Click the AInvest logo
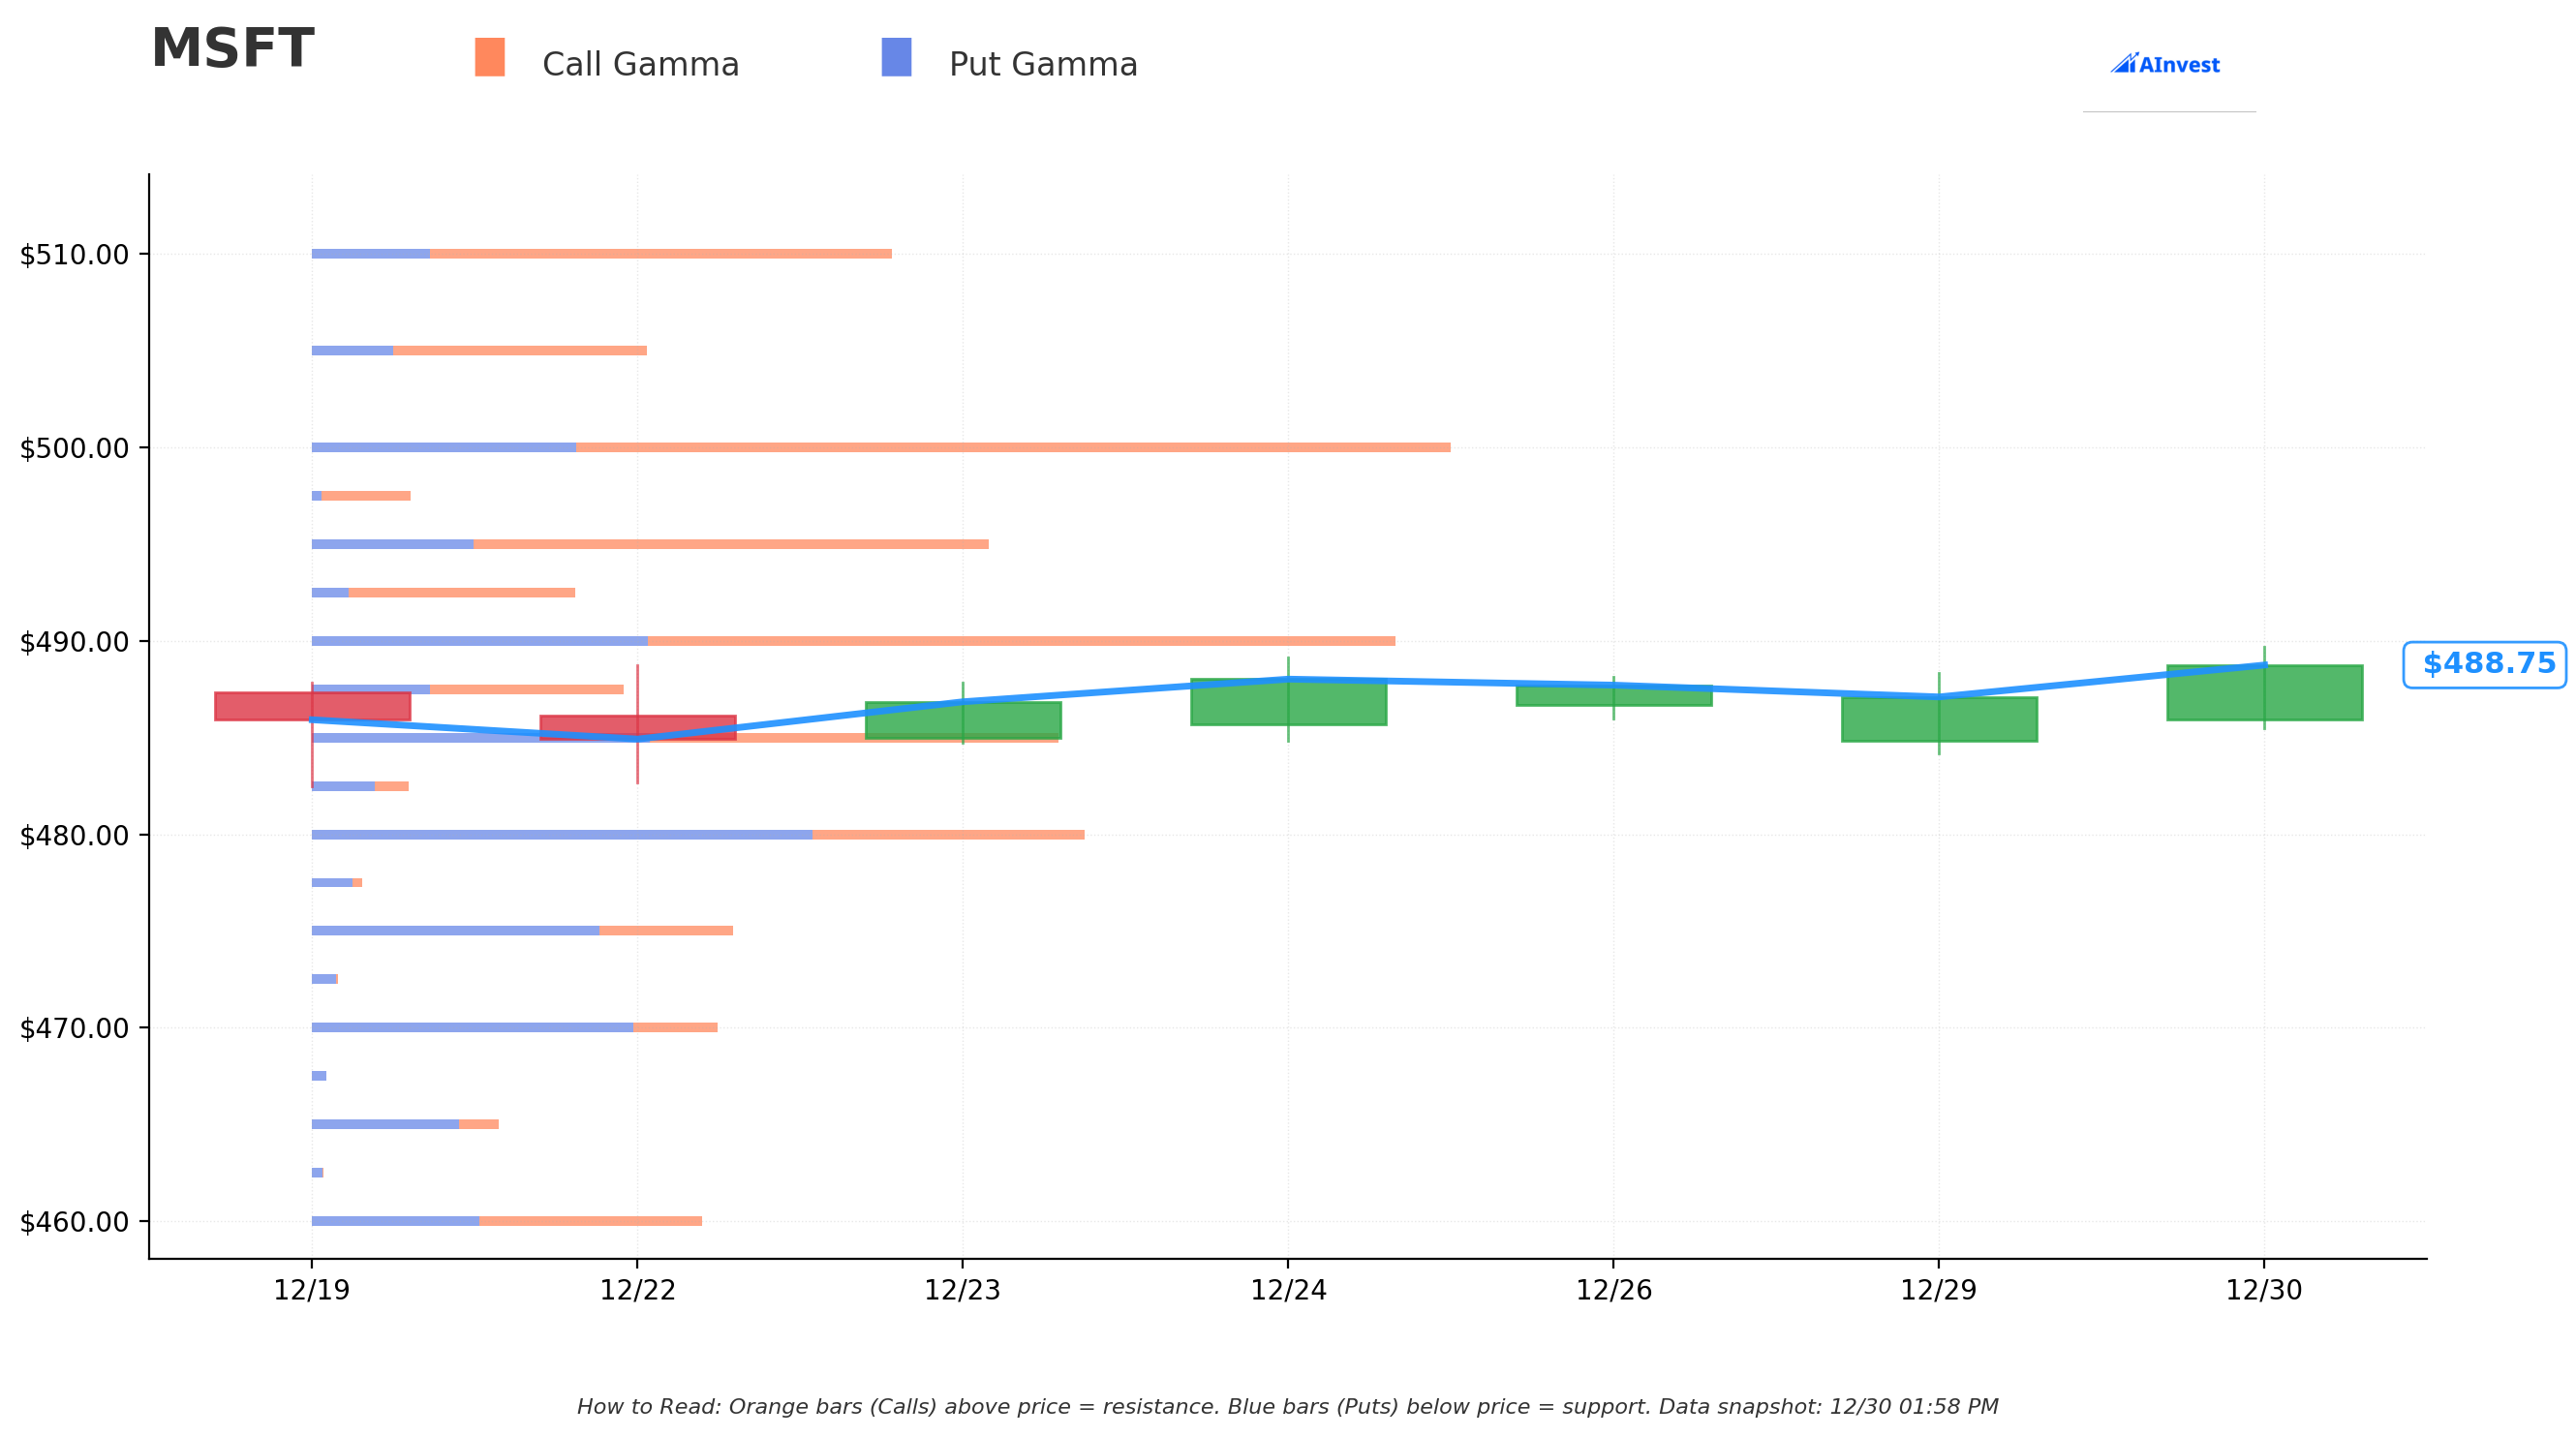Viewport: 2576px width, 1437px height. pos(2165,64)
